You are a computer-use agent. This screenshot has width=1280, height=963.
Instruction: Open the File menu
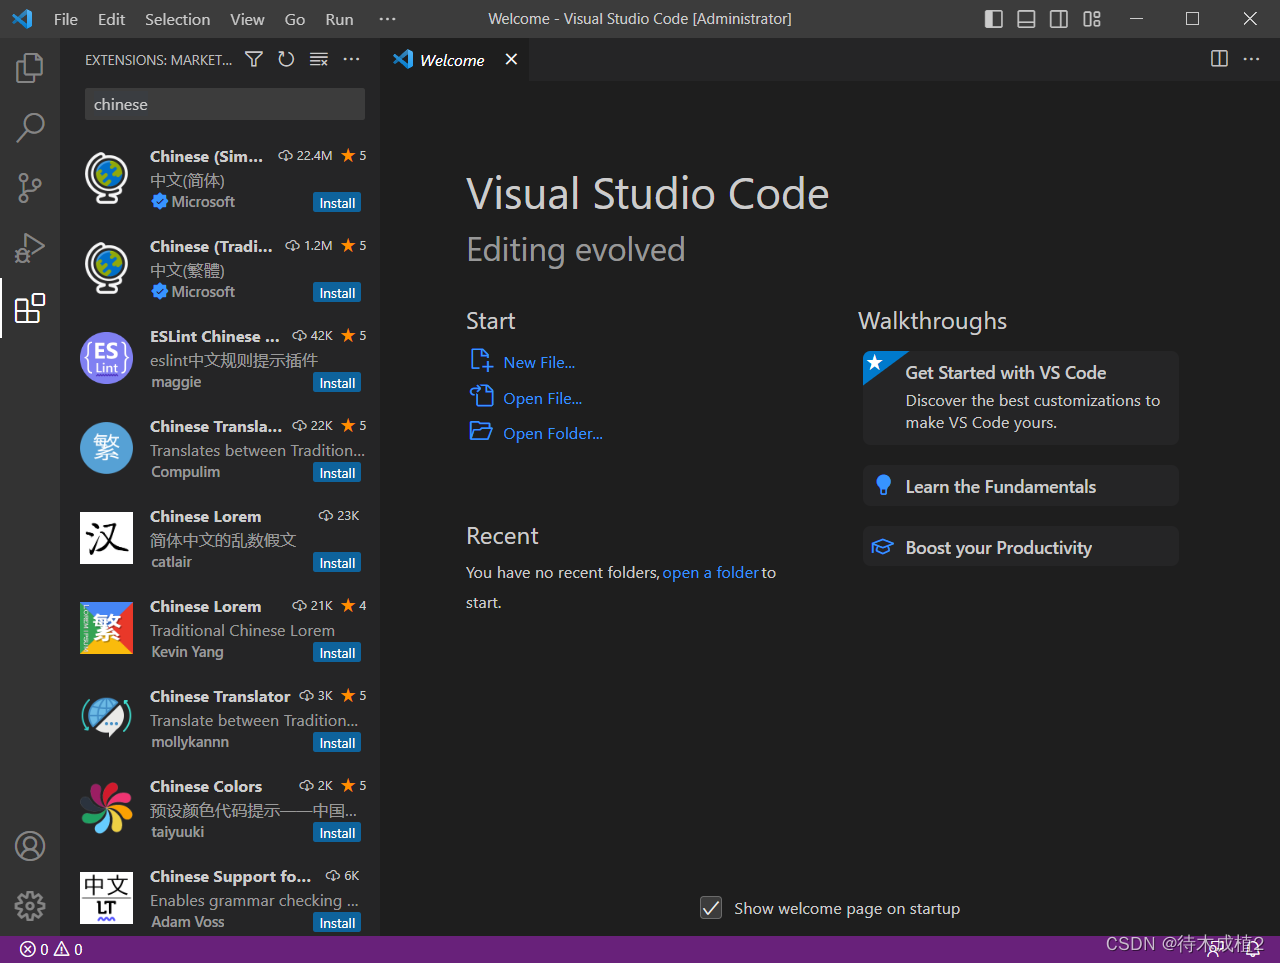tap(66, 19)
